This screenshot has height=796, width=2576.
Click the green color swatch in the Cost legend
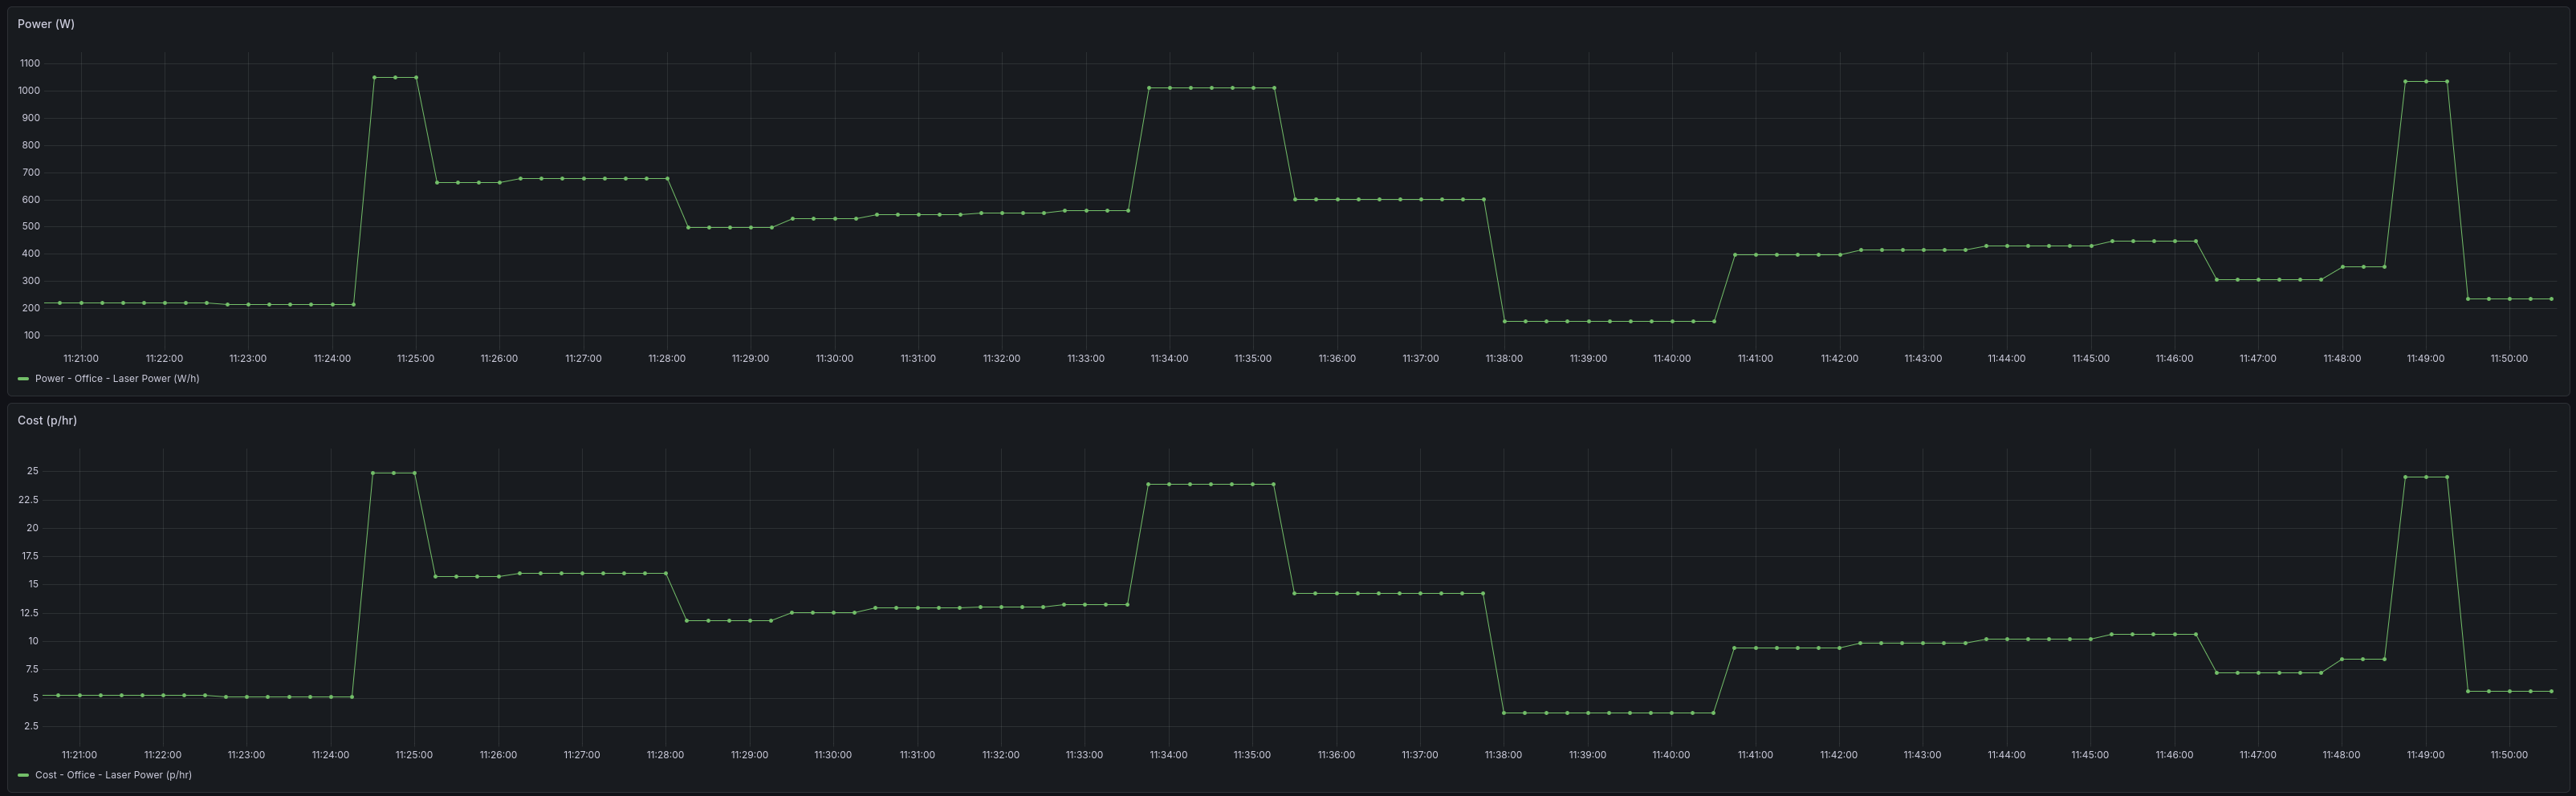pyautogui.click(x=23, y=775)
